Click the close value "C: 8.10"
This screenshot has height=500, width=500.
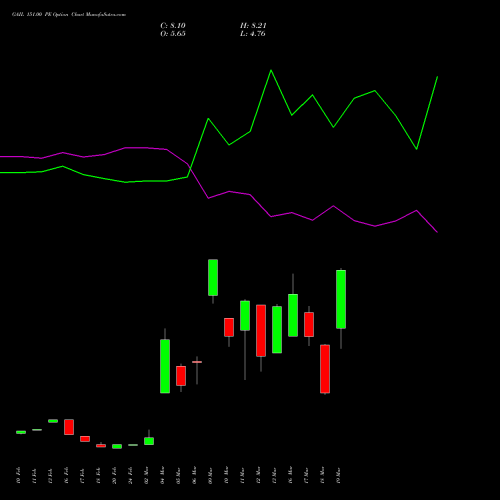pos(173,26)
